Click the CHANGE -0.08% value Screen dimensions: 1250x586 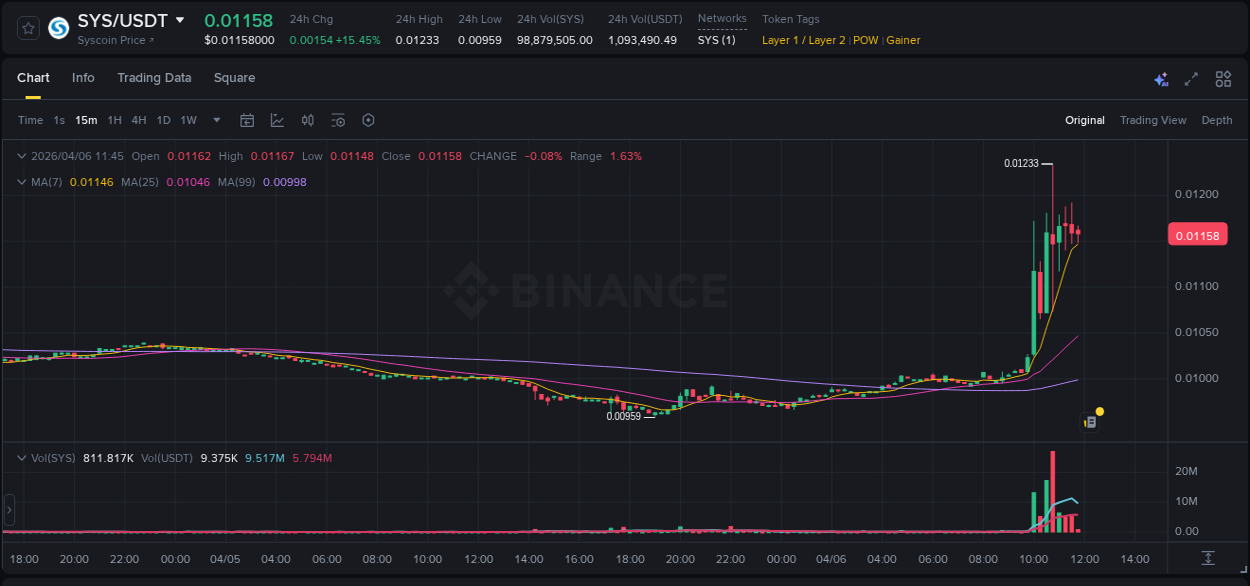(544, 156)
